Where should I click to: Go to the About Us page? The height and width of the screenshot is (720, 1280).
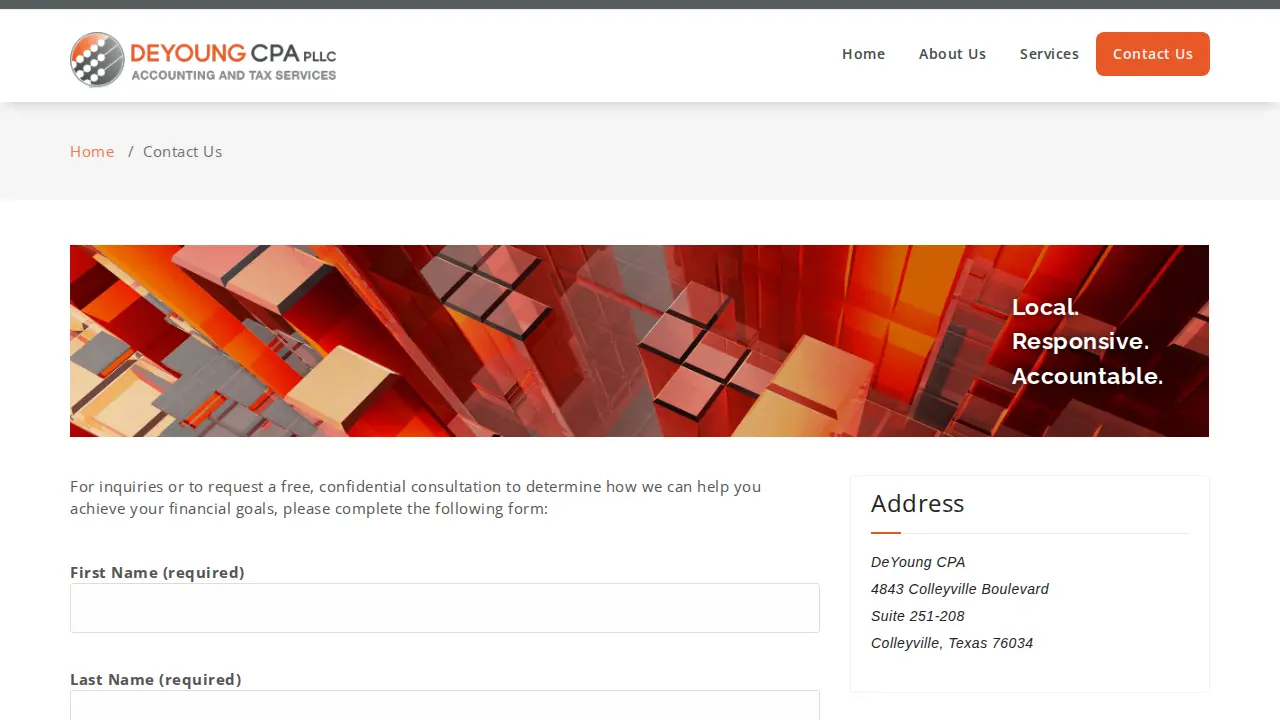[x=952, y=54]
